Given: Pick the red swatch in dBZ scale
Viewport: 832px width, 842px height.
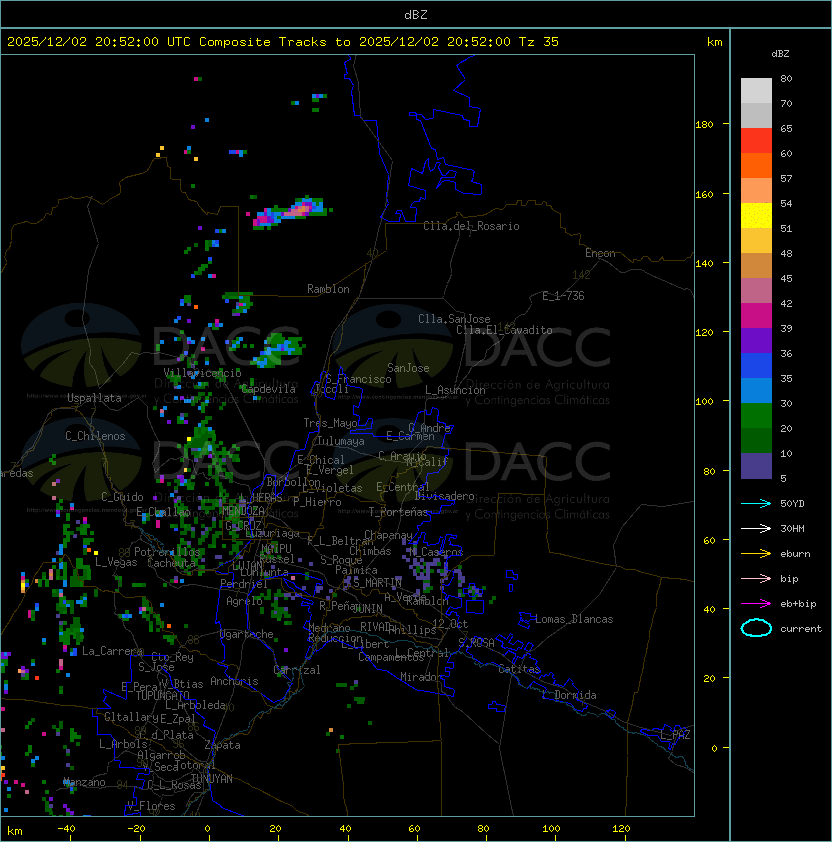Looking at the screenshot, I should (756, 141).
